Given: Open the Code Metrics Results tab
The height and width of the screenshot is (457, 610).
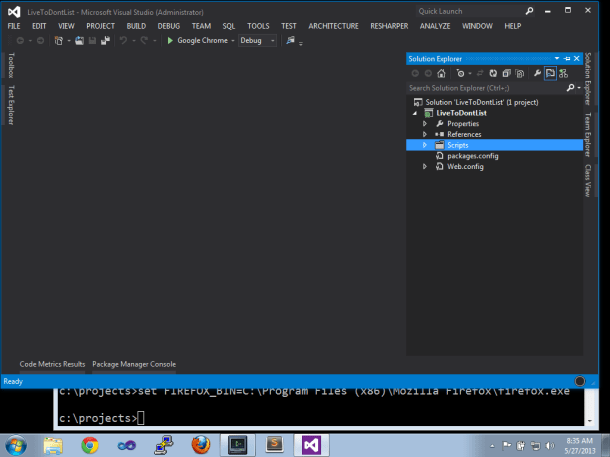Looking at the screenshot, I should point(53,364).
